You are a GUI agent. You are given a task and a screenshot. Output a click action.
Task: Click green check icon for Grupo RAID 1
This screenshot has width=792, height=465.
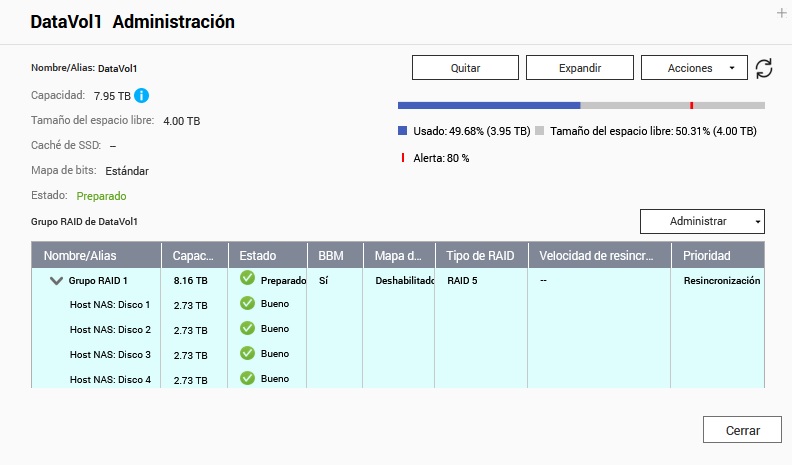coord(247,280)
